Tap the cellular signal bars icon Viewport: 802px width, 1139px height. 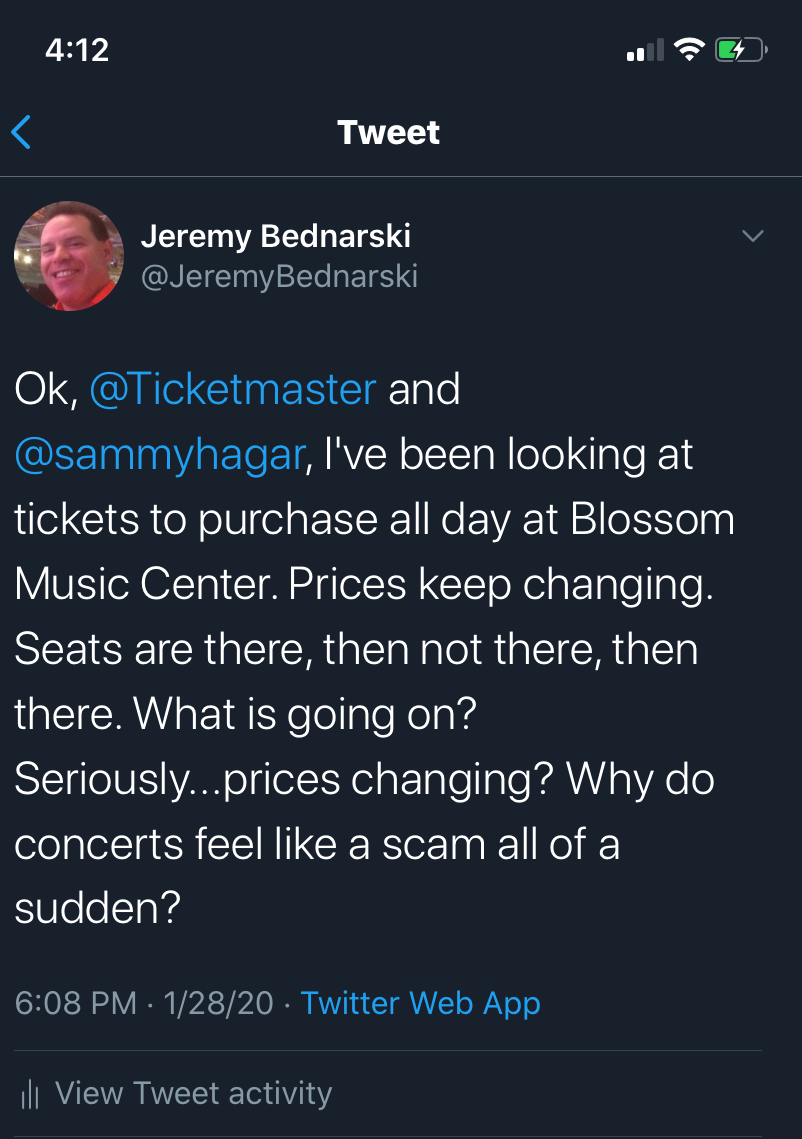pos(645,50)
